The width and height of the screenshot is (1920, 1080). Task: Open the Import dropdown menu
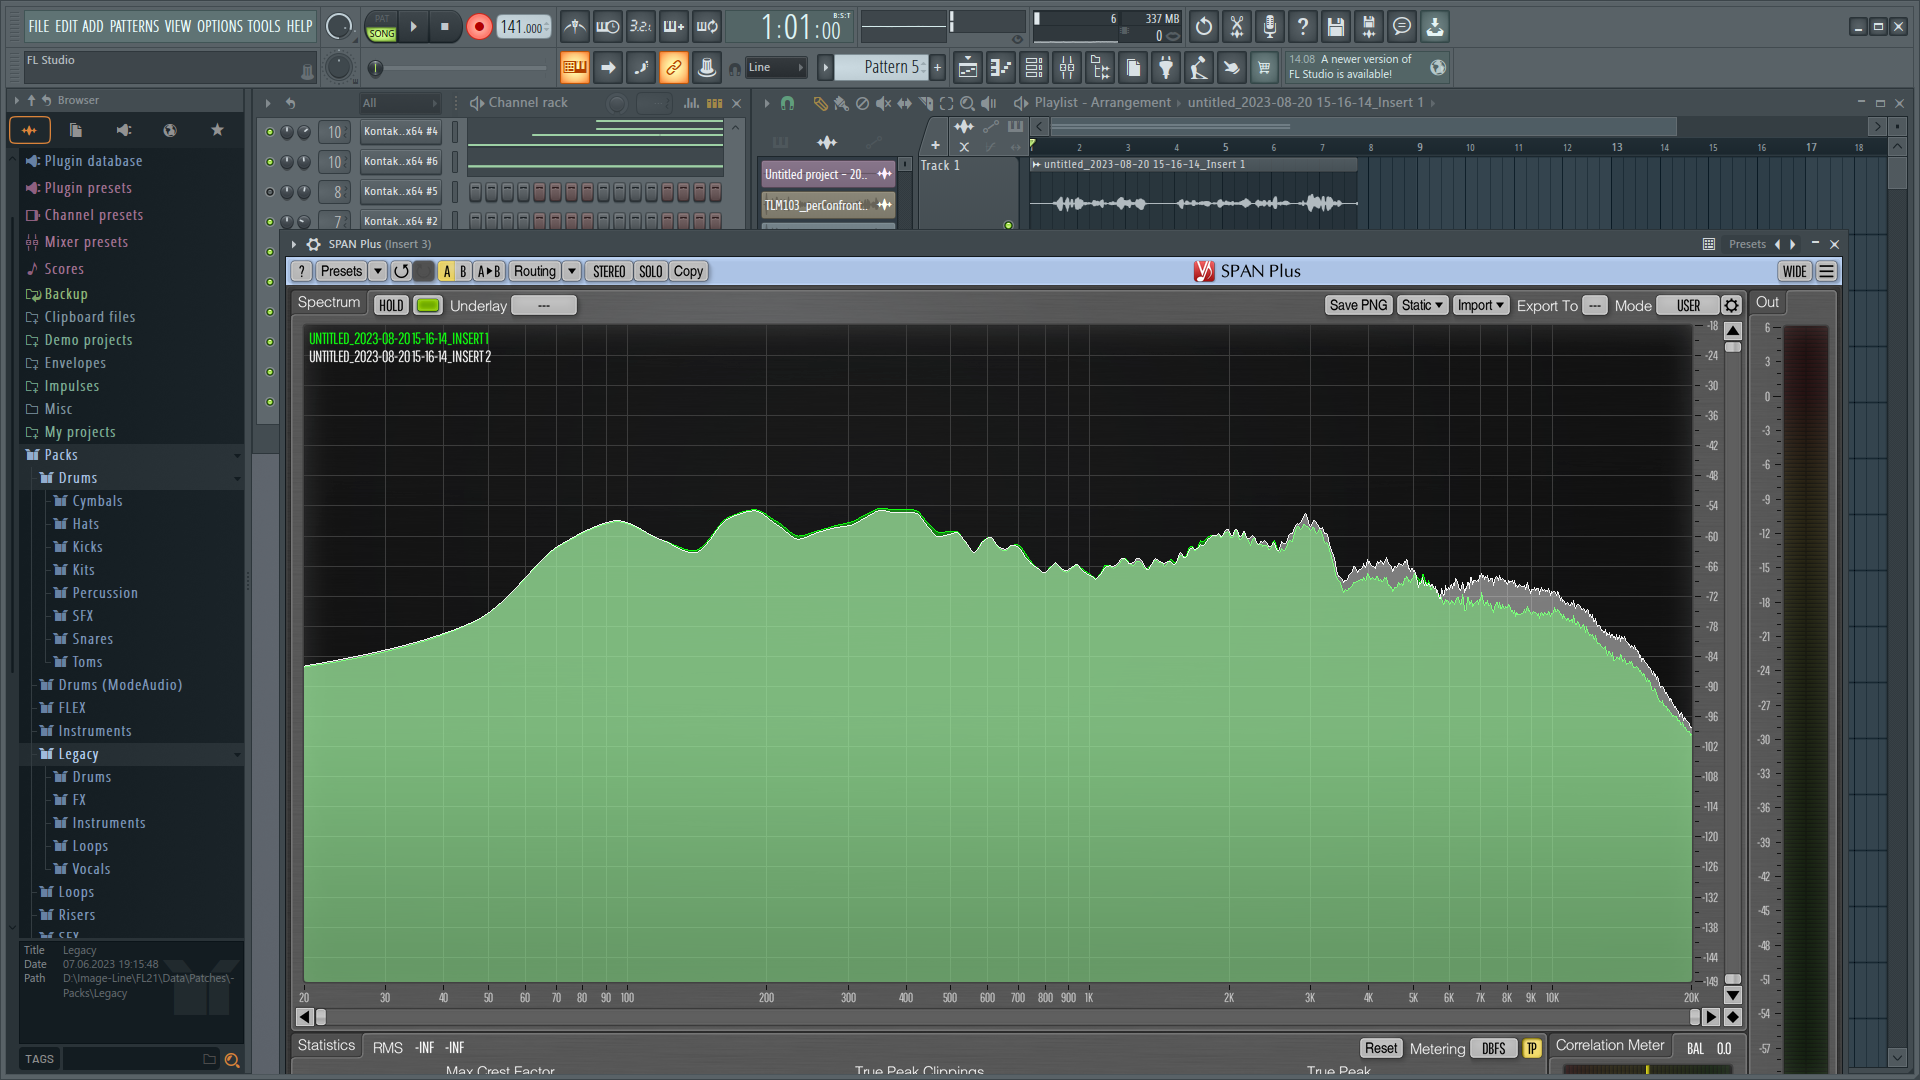[x=1479, y=306]
